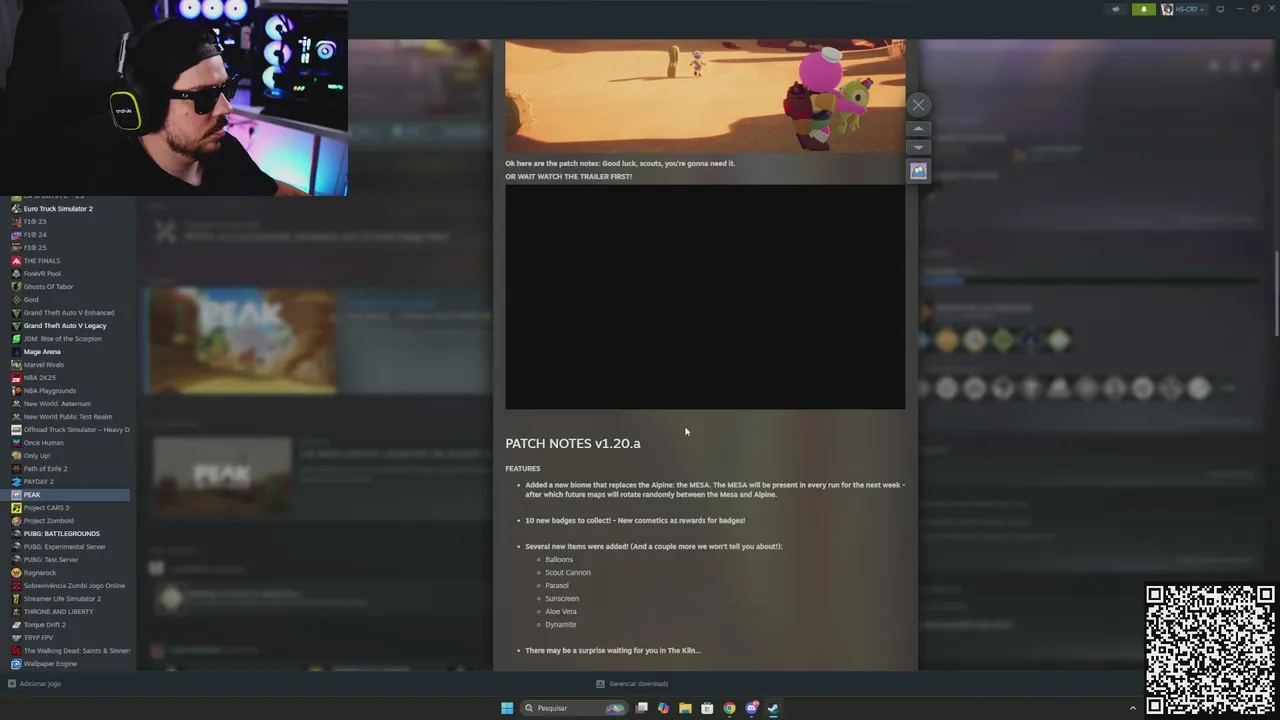Click Offroad Truck Simulator game icon
Viewport: 1280px width, 720px height.
[16, 429]
